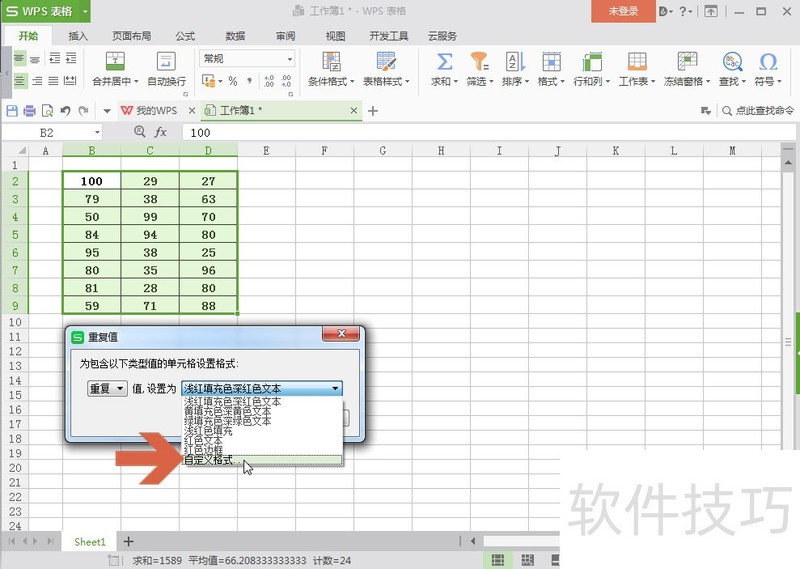Expand the 筛选 dropdown arrow
The image size is (800, 569).
pyautogui.click(x=491, y=82)
